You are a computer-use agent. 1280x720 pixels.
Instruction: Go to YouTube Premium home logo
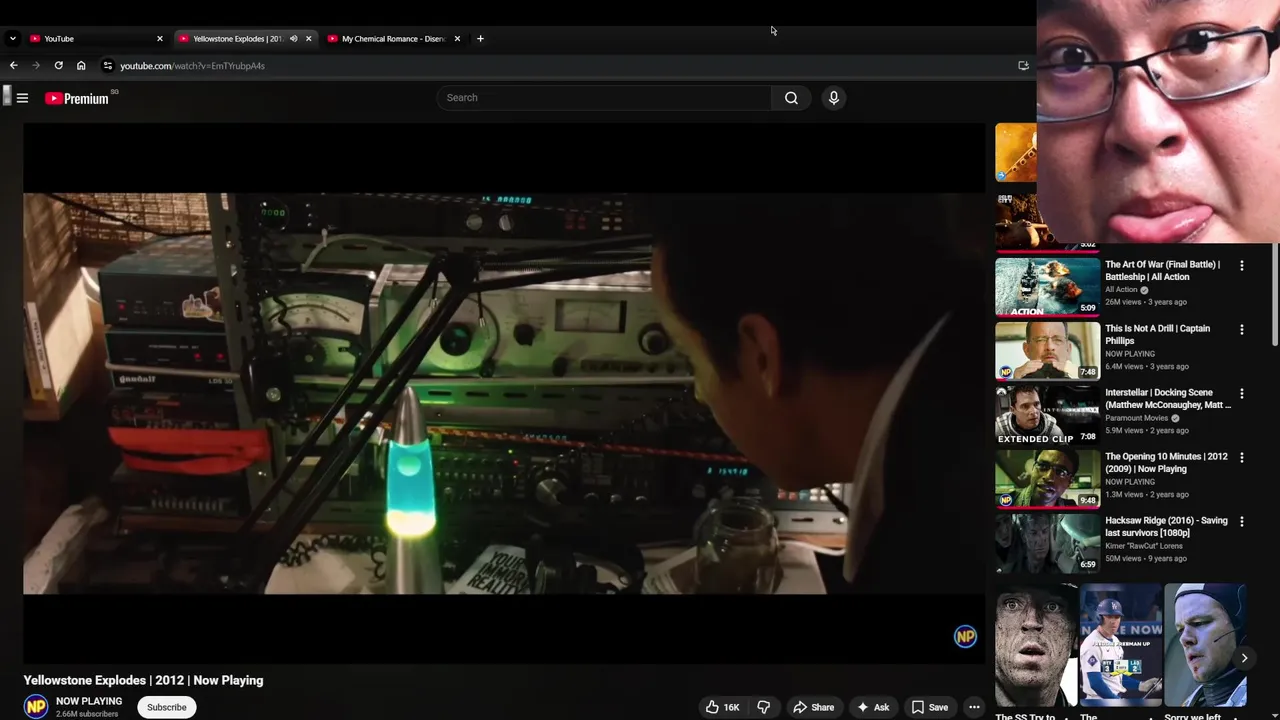click(x=77, y=98)
